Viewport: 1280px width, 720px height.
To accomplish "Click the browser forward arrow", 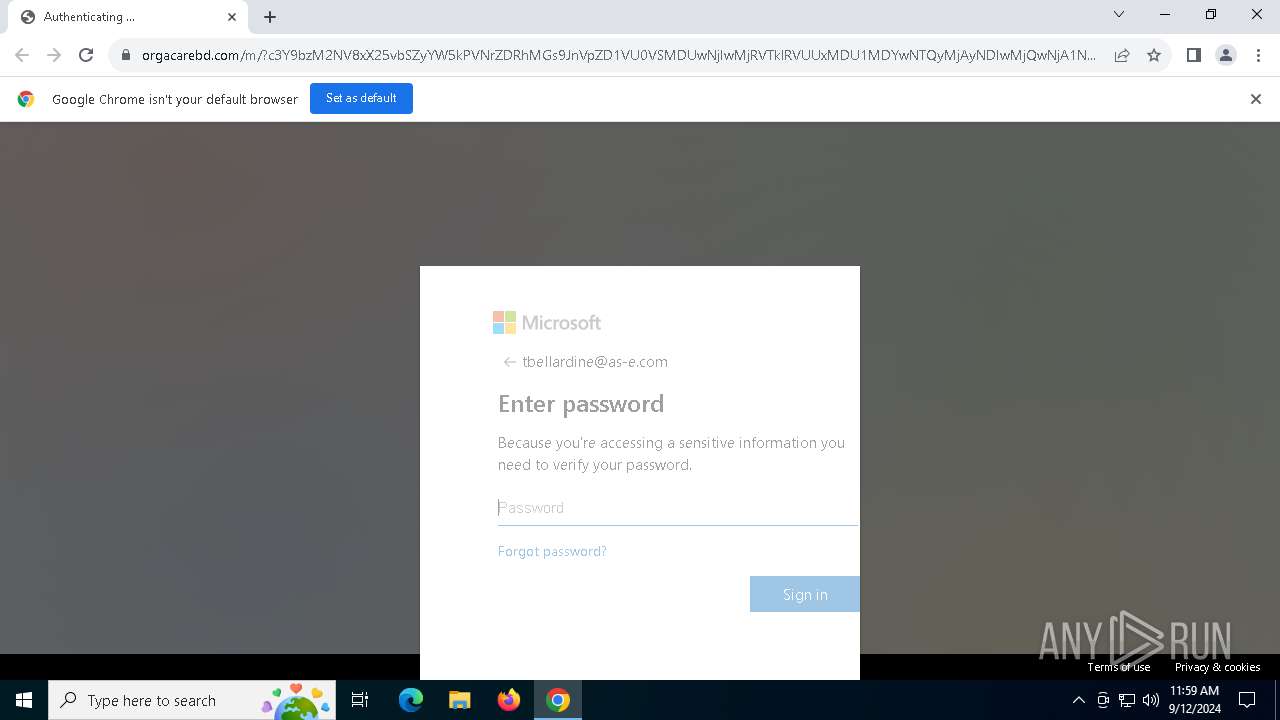I will [x=54, y=55].
